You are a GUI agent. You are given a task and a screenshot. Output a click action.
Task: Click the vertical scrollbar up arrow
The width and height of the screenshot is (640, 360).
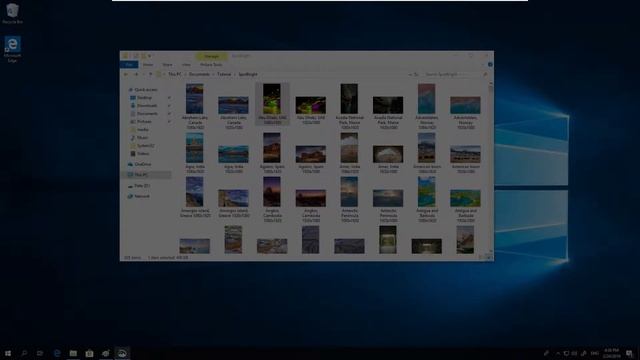point(491,83)
